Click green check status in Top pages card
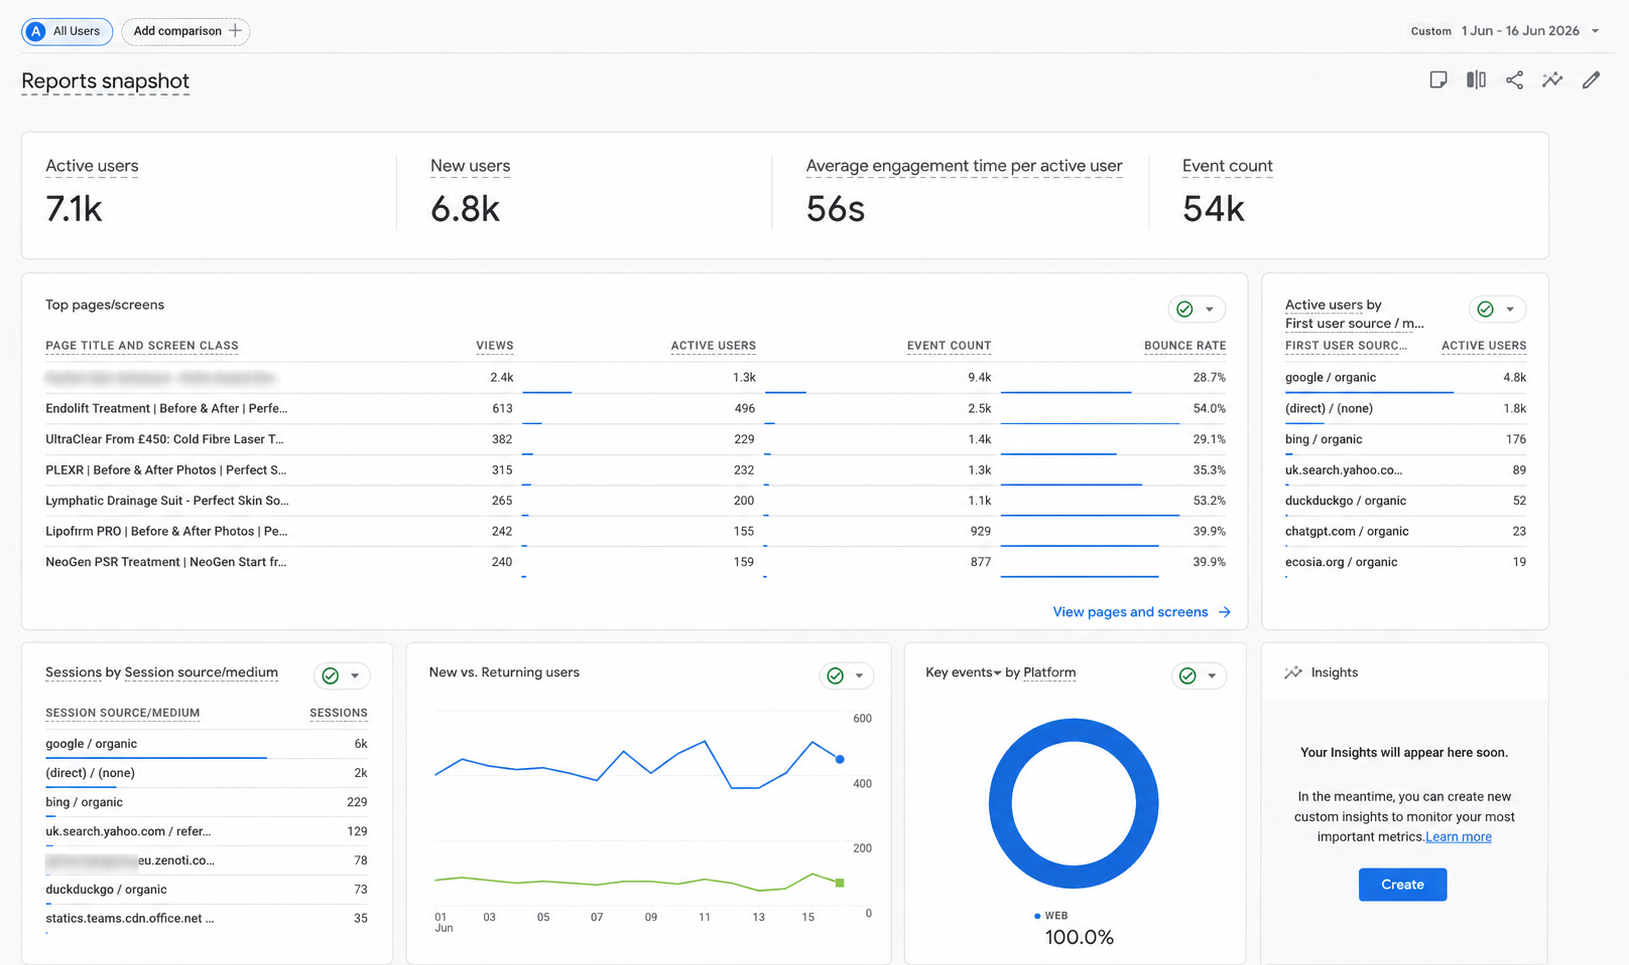Viewport: 1629px width, 965px height. pyautogui.click(x=1185, y=309)
